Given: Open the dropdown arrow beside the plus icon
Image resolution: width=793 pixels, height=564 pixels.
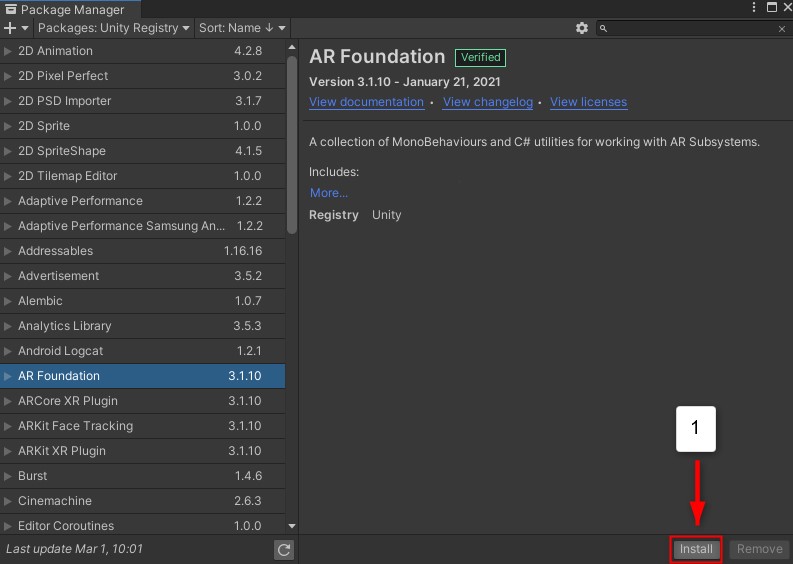Looking at the screenshot, I should (25, 28).
